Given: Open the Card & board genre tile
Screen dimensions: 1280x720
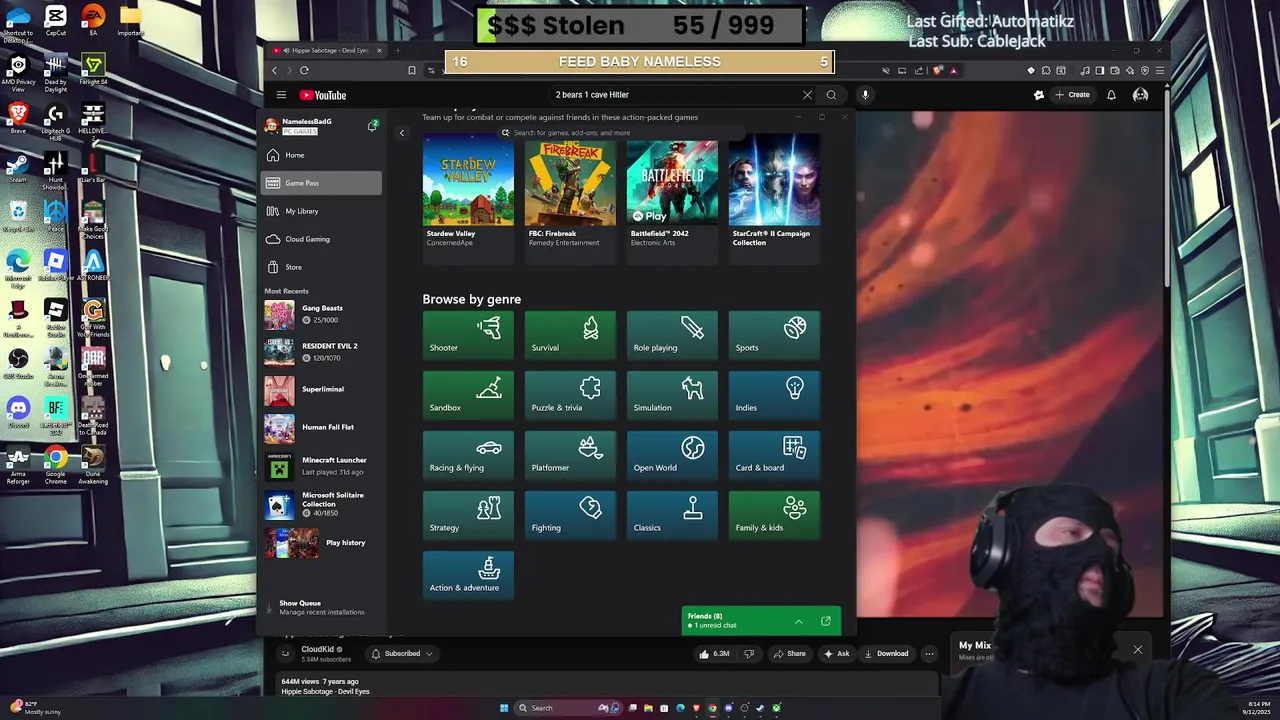Looking at the screenshot, I should click(x=774, y=455).
